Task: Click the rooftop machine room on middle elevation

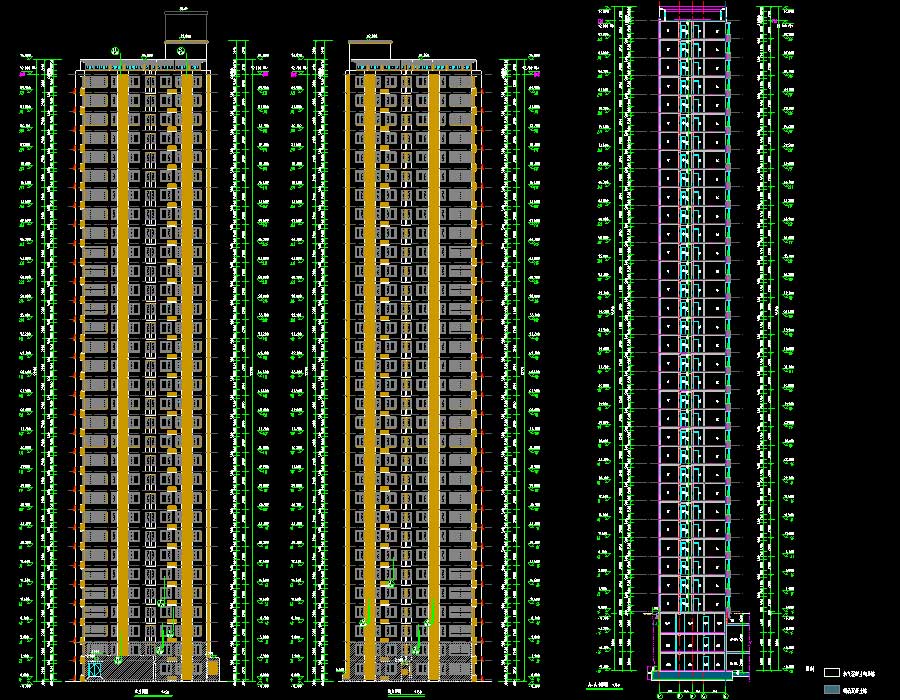Action: tap(370, 50)
